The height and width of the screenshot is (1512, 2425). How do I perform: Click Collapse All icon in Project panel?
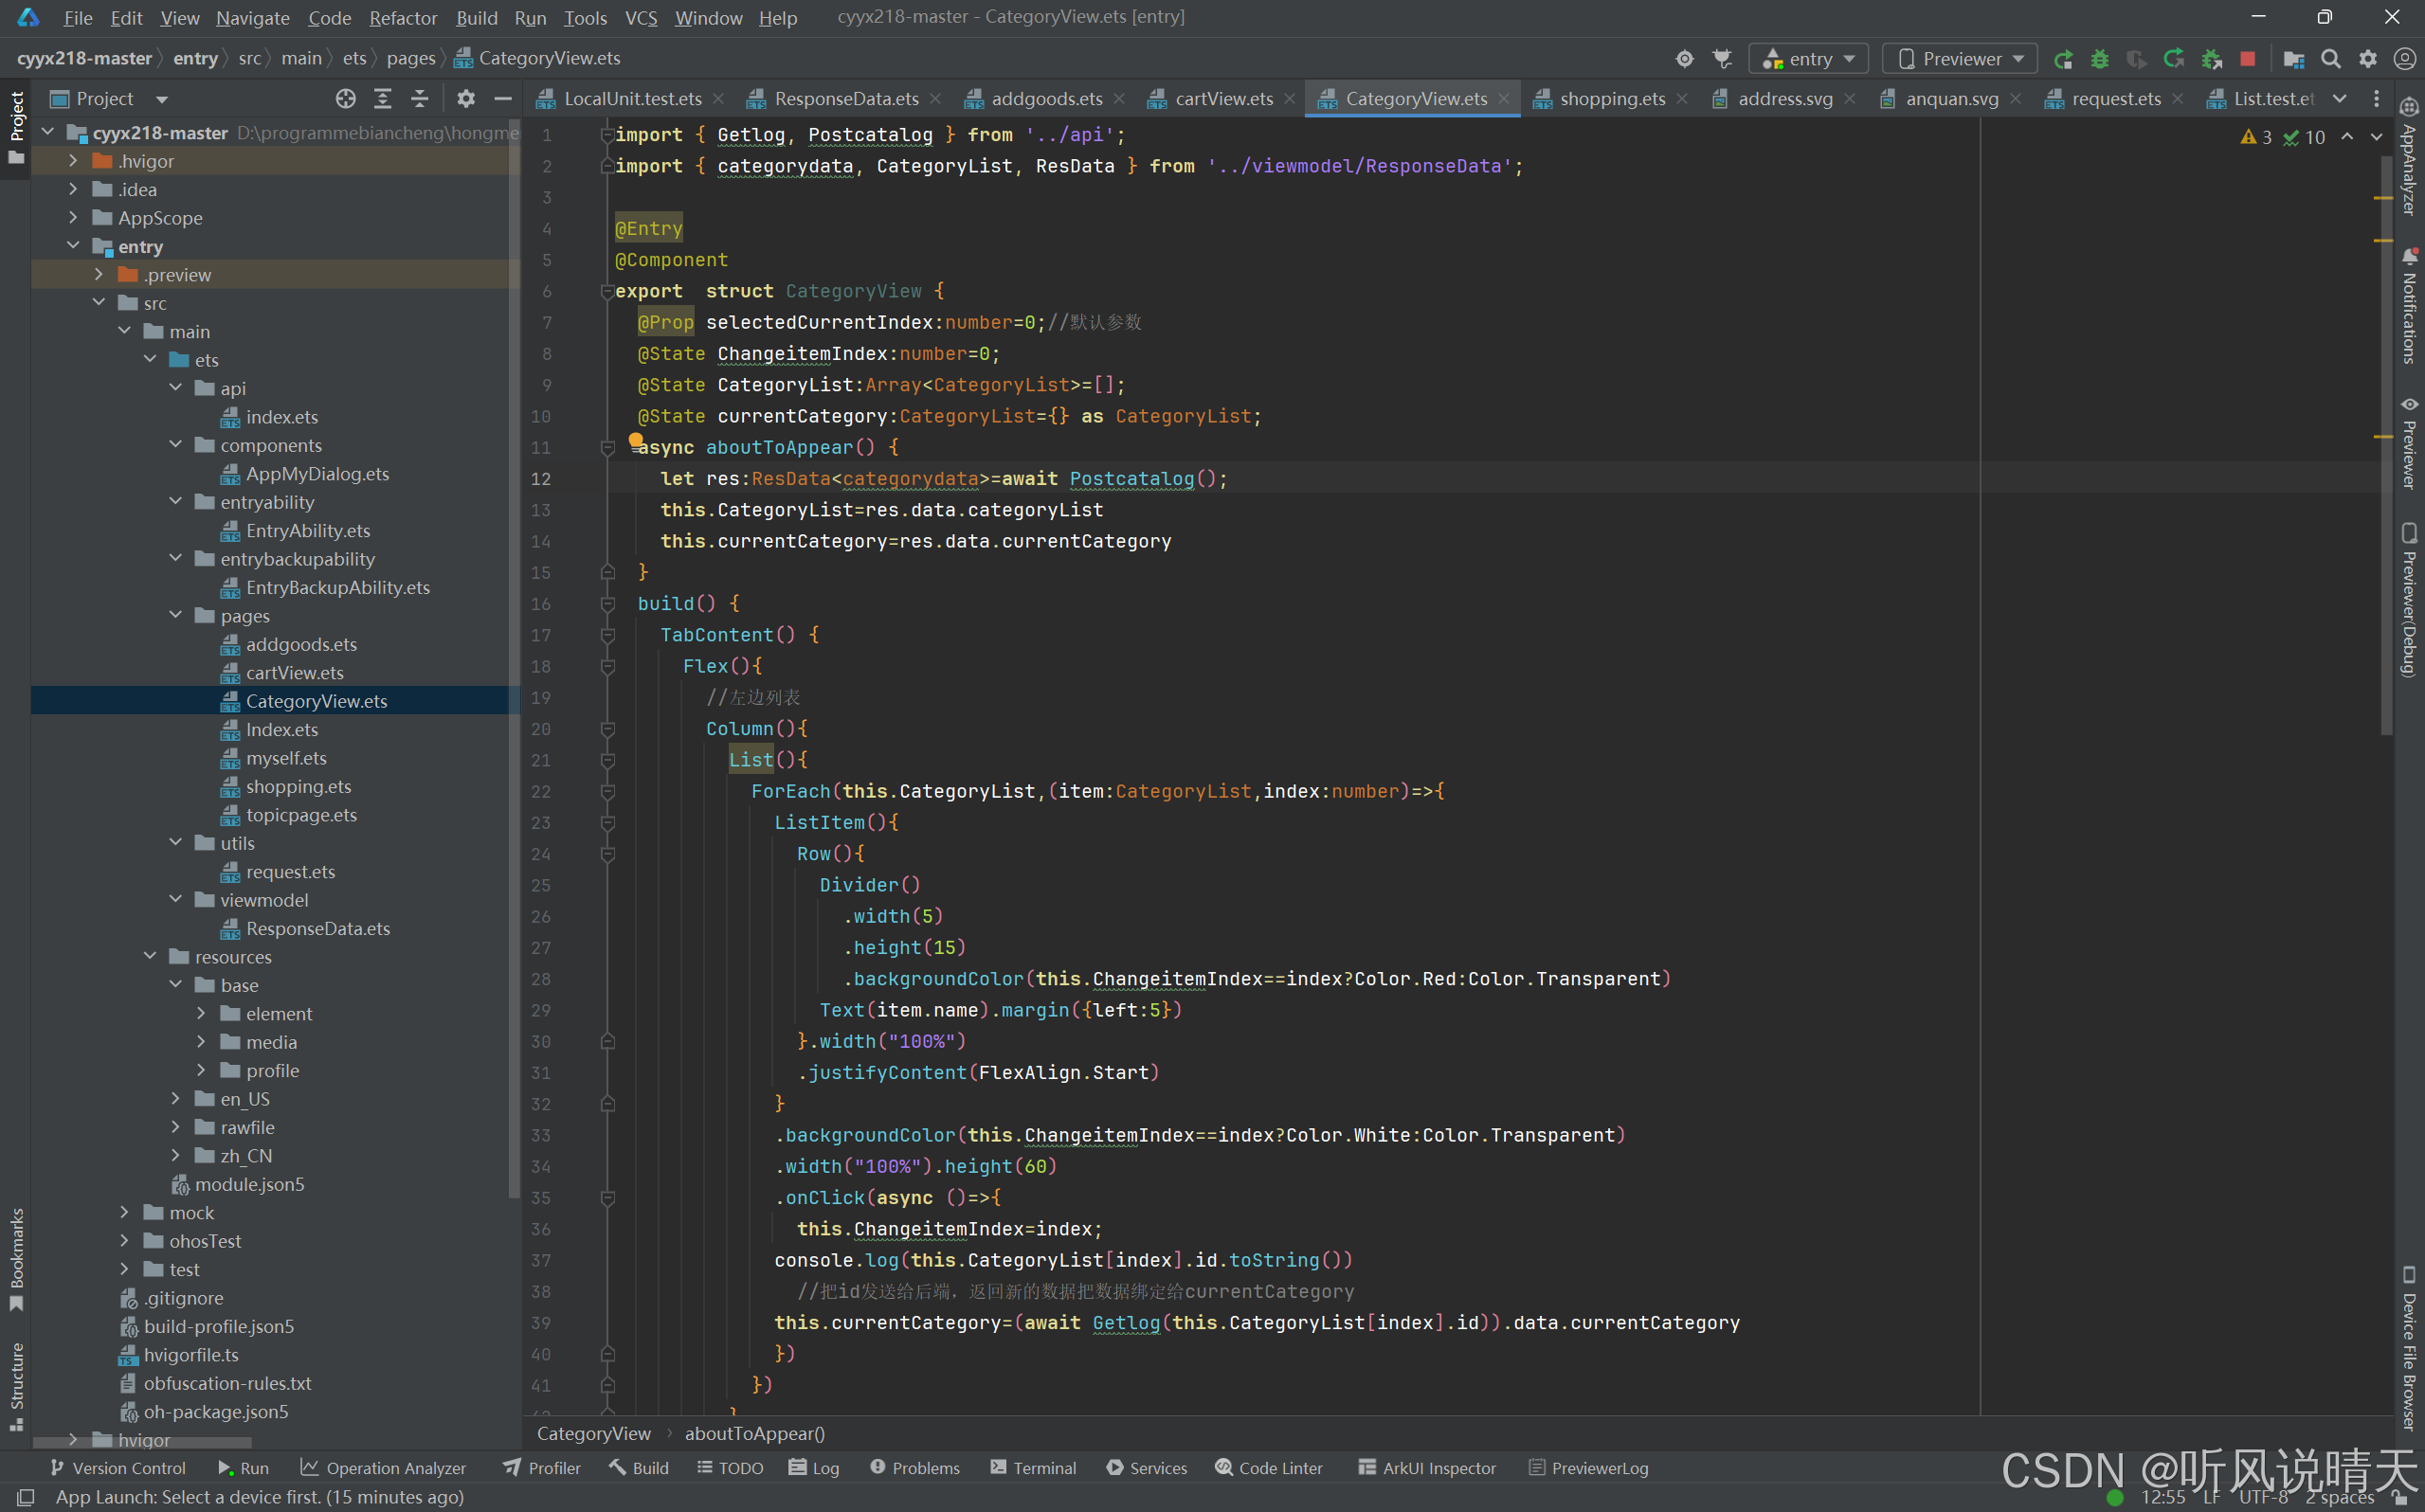(x=420, y=98)
